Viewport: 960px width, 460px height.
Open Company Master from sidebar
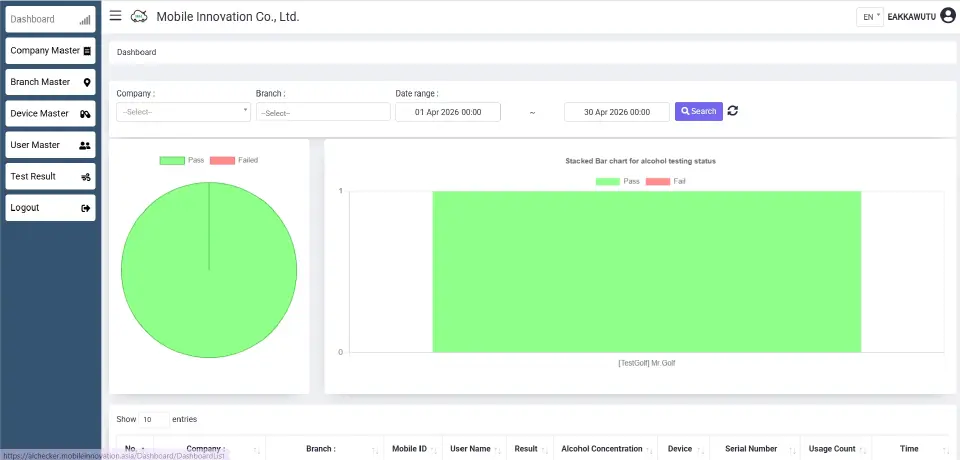pos(50,51)
